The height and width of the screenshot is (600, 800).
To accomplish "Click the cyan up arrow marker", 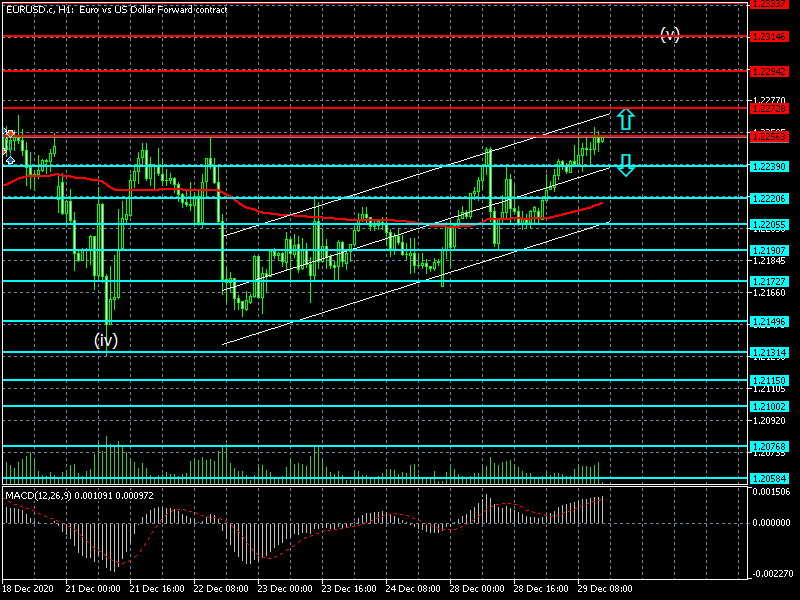I will click(x=625, y=119).
